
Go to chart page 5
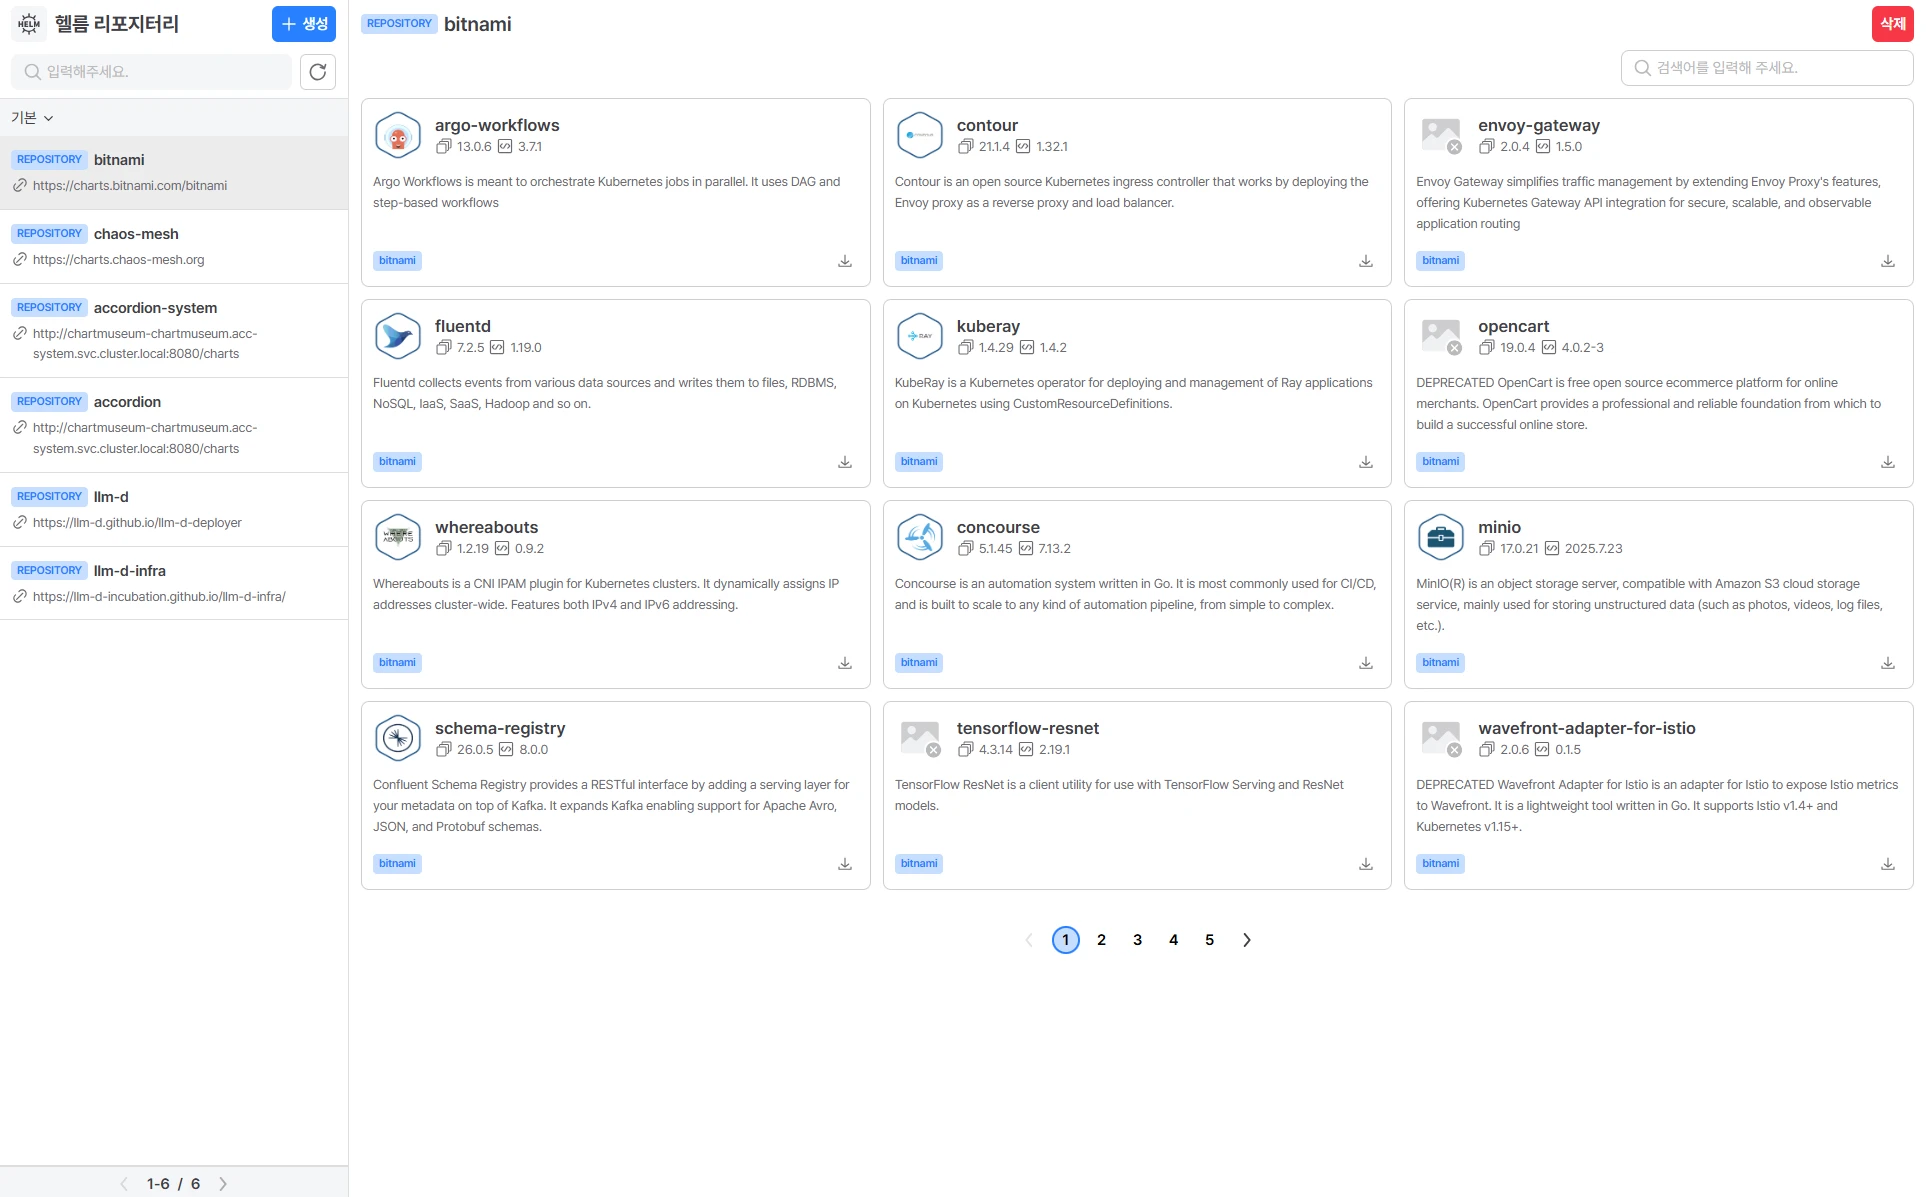click(x=1210, y=940)
